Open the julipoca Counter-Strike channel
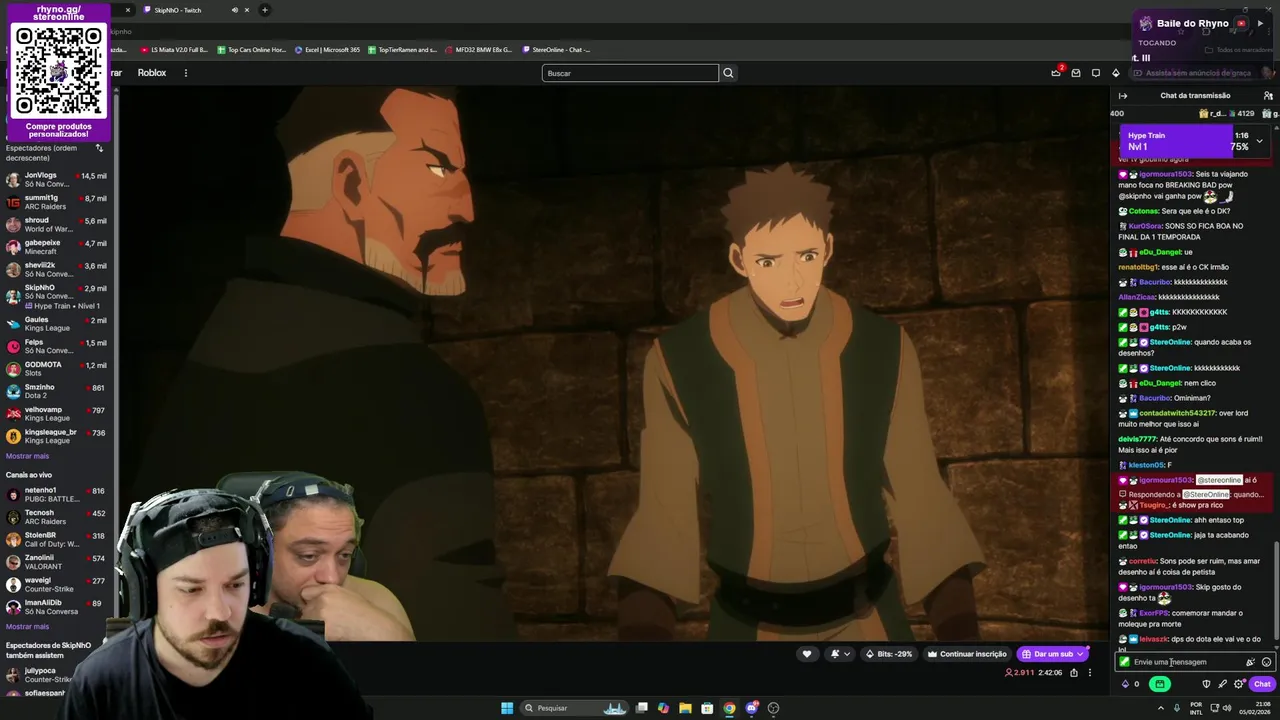The width and height of the screenshot is (1280, 720). coord(57,675)
